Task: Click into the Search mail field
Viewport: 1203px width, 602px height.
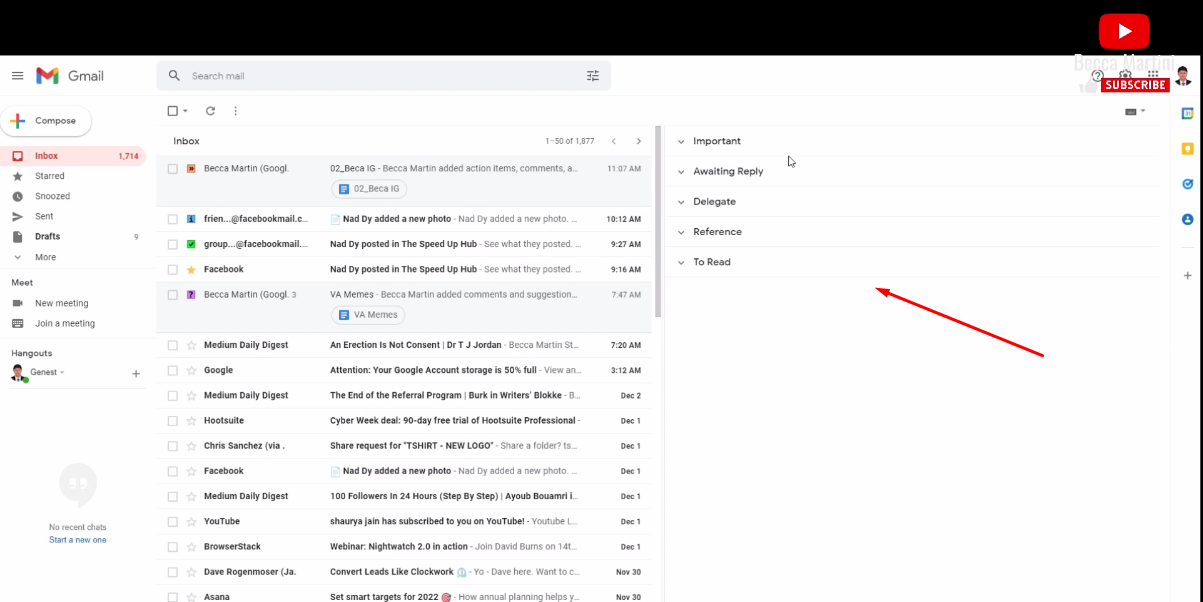Action: click(x=380, y=76)
